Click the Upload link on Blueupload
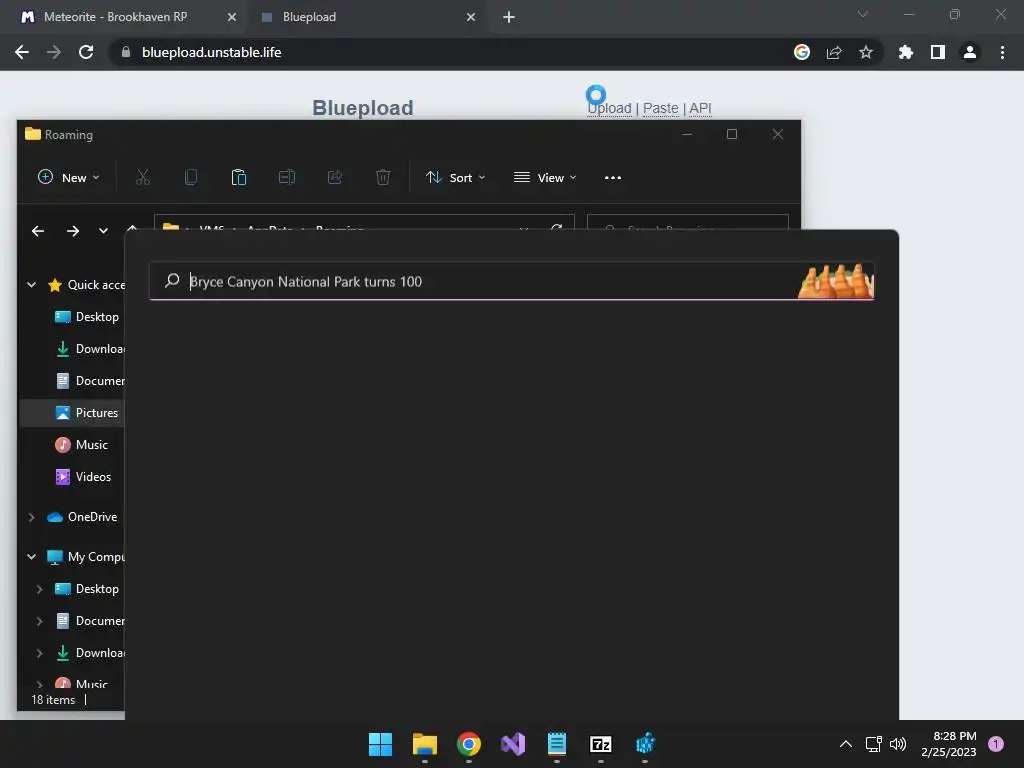1024x768 pixels. pyautogui.click(x=609, y=108)
